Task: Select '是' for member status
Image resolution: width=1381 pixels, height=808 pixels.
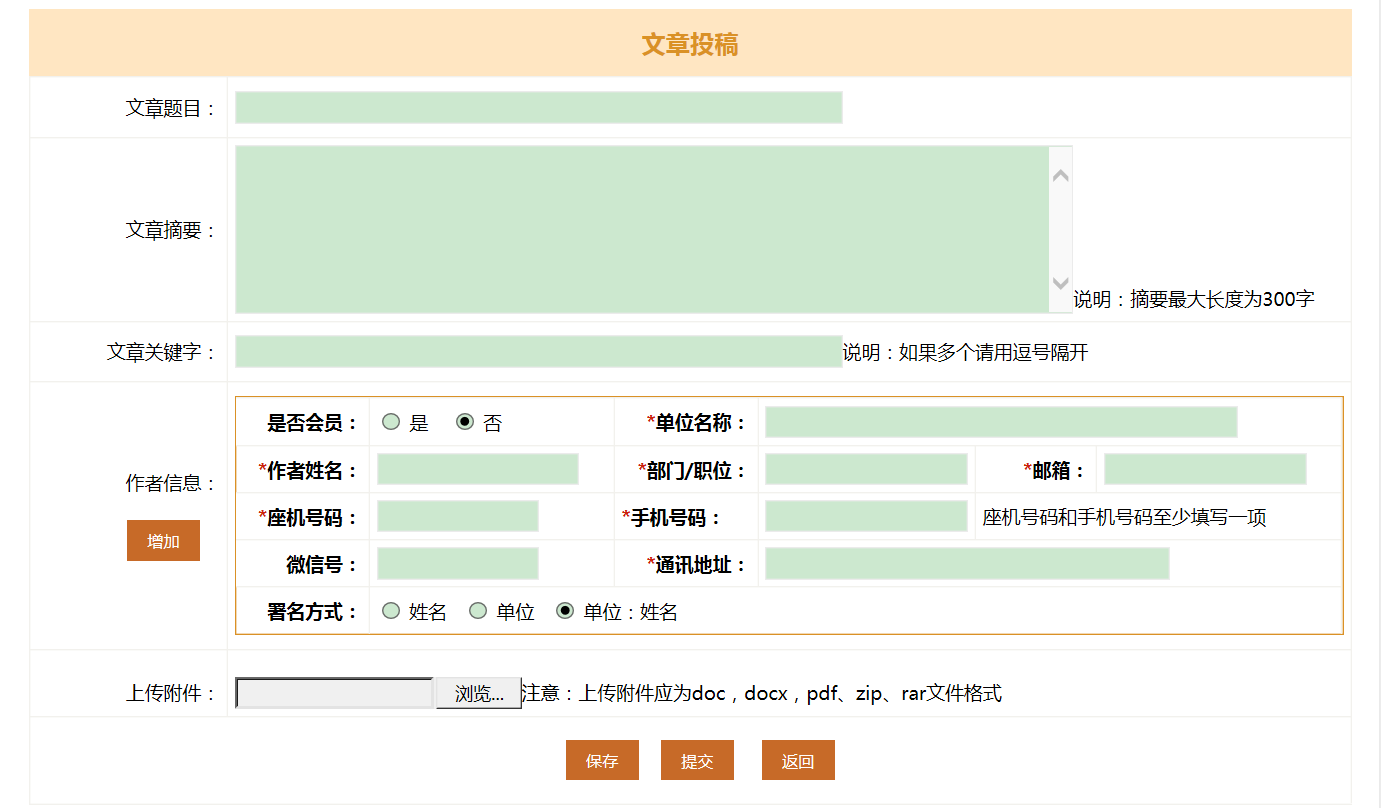Action: [x=391, y=422]
